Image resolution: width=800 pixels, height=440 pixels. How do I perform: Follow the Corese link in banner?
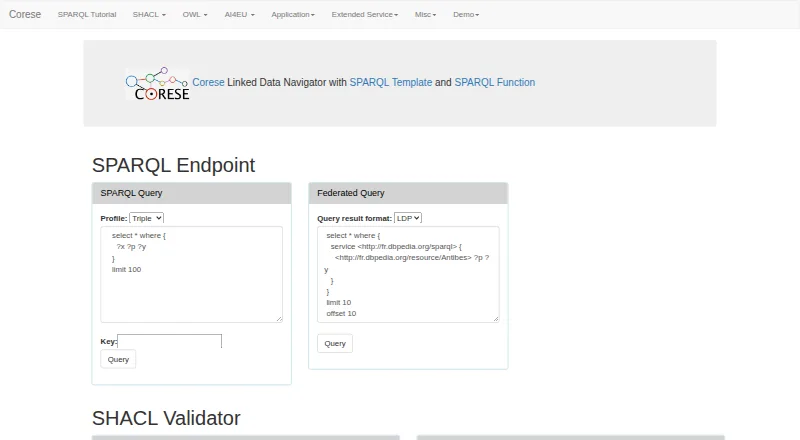point(208,82)
